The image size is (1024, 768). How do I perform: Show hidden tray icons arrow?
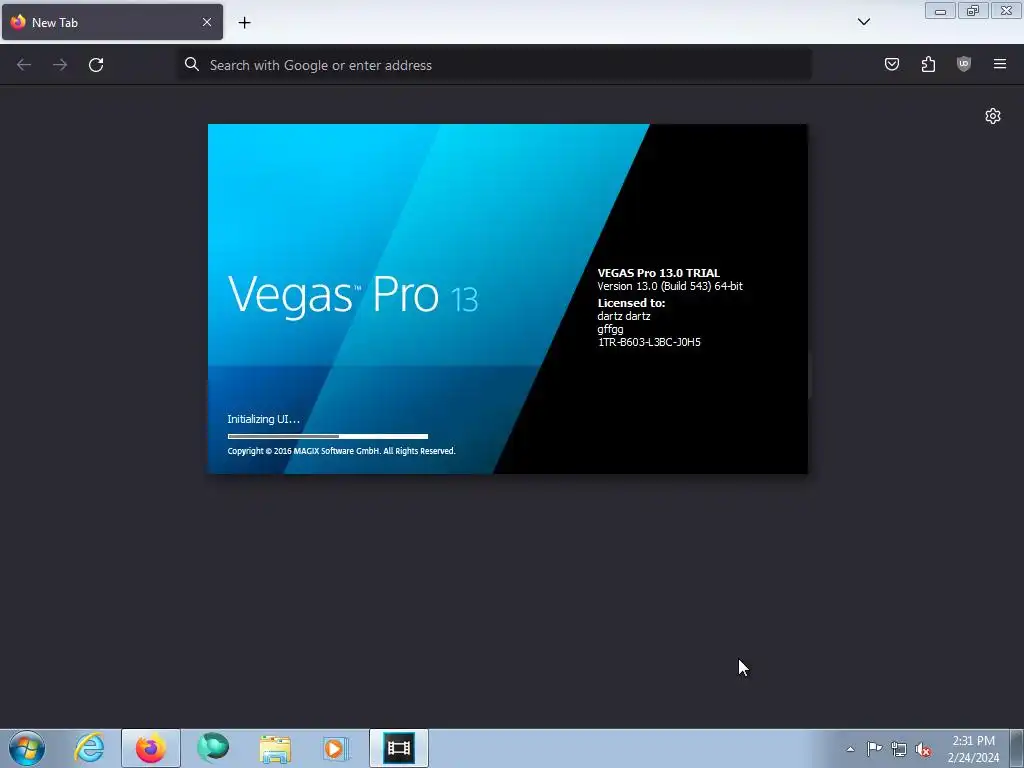click(x=850, y=749)
